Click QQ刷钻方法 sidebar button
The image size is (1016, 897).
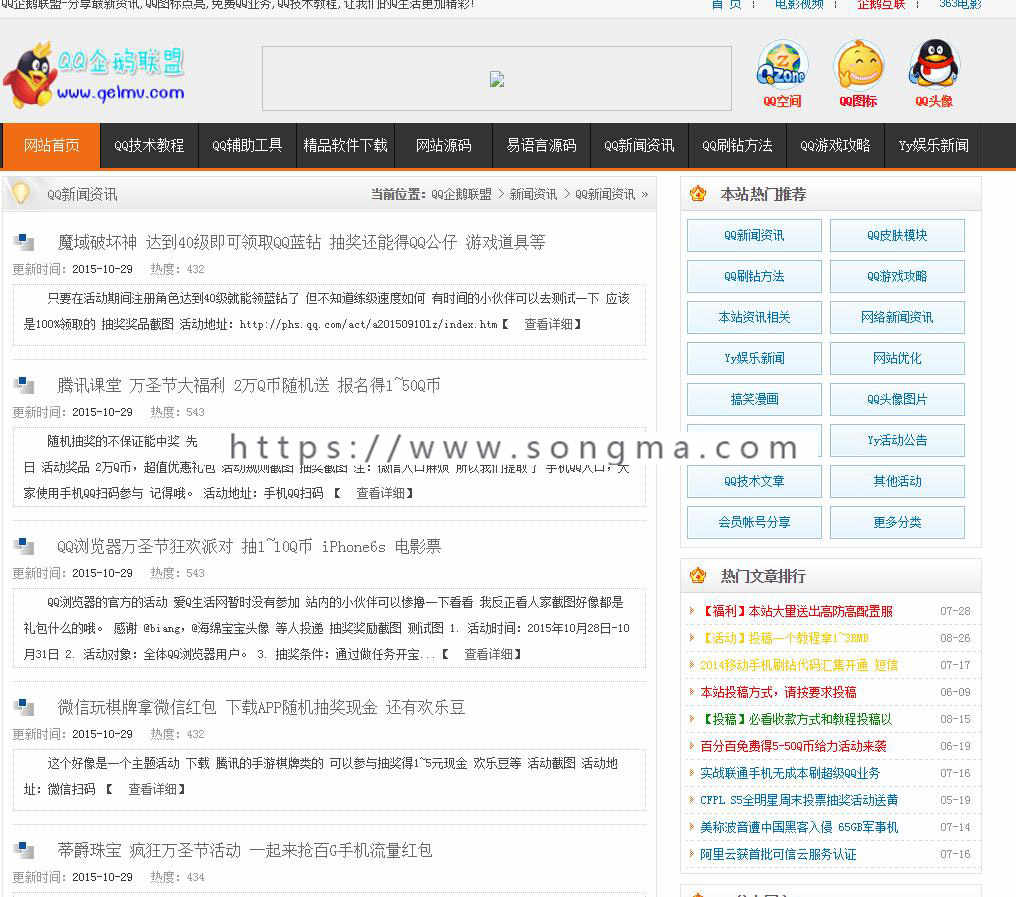coord(754,276)
